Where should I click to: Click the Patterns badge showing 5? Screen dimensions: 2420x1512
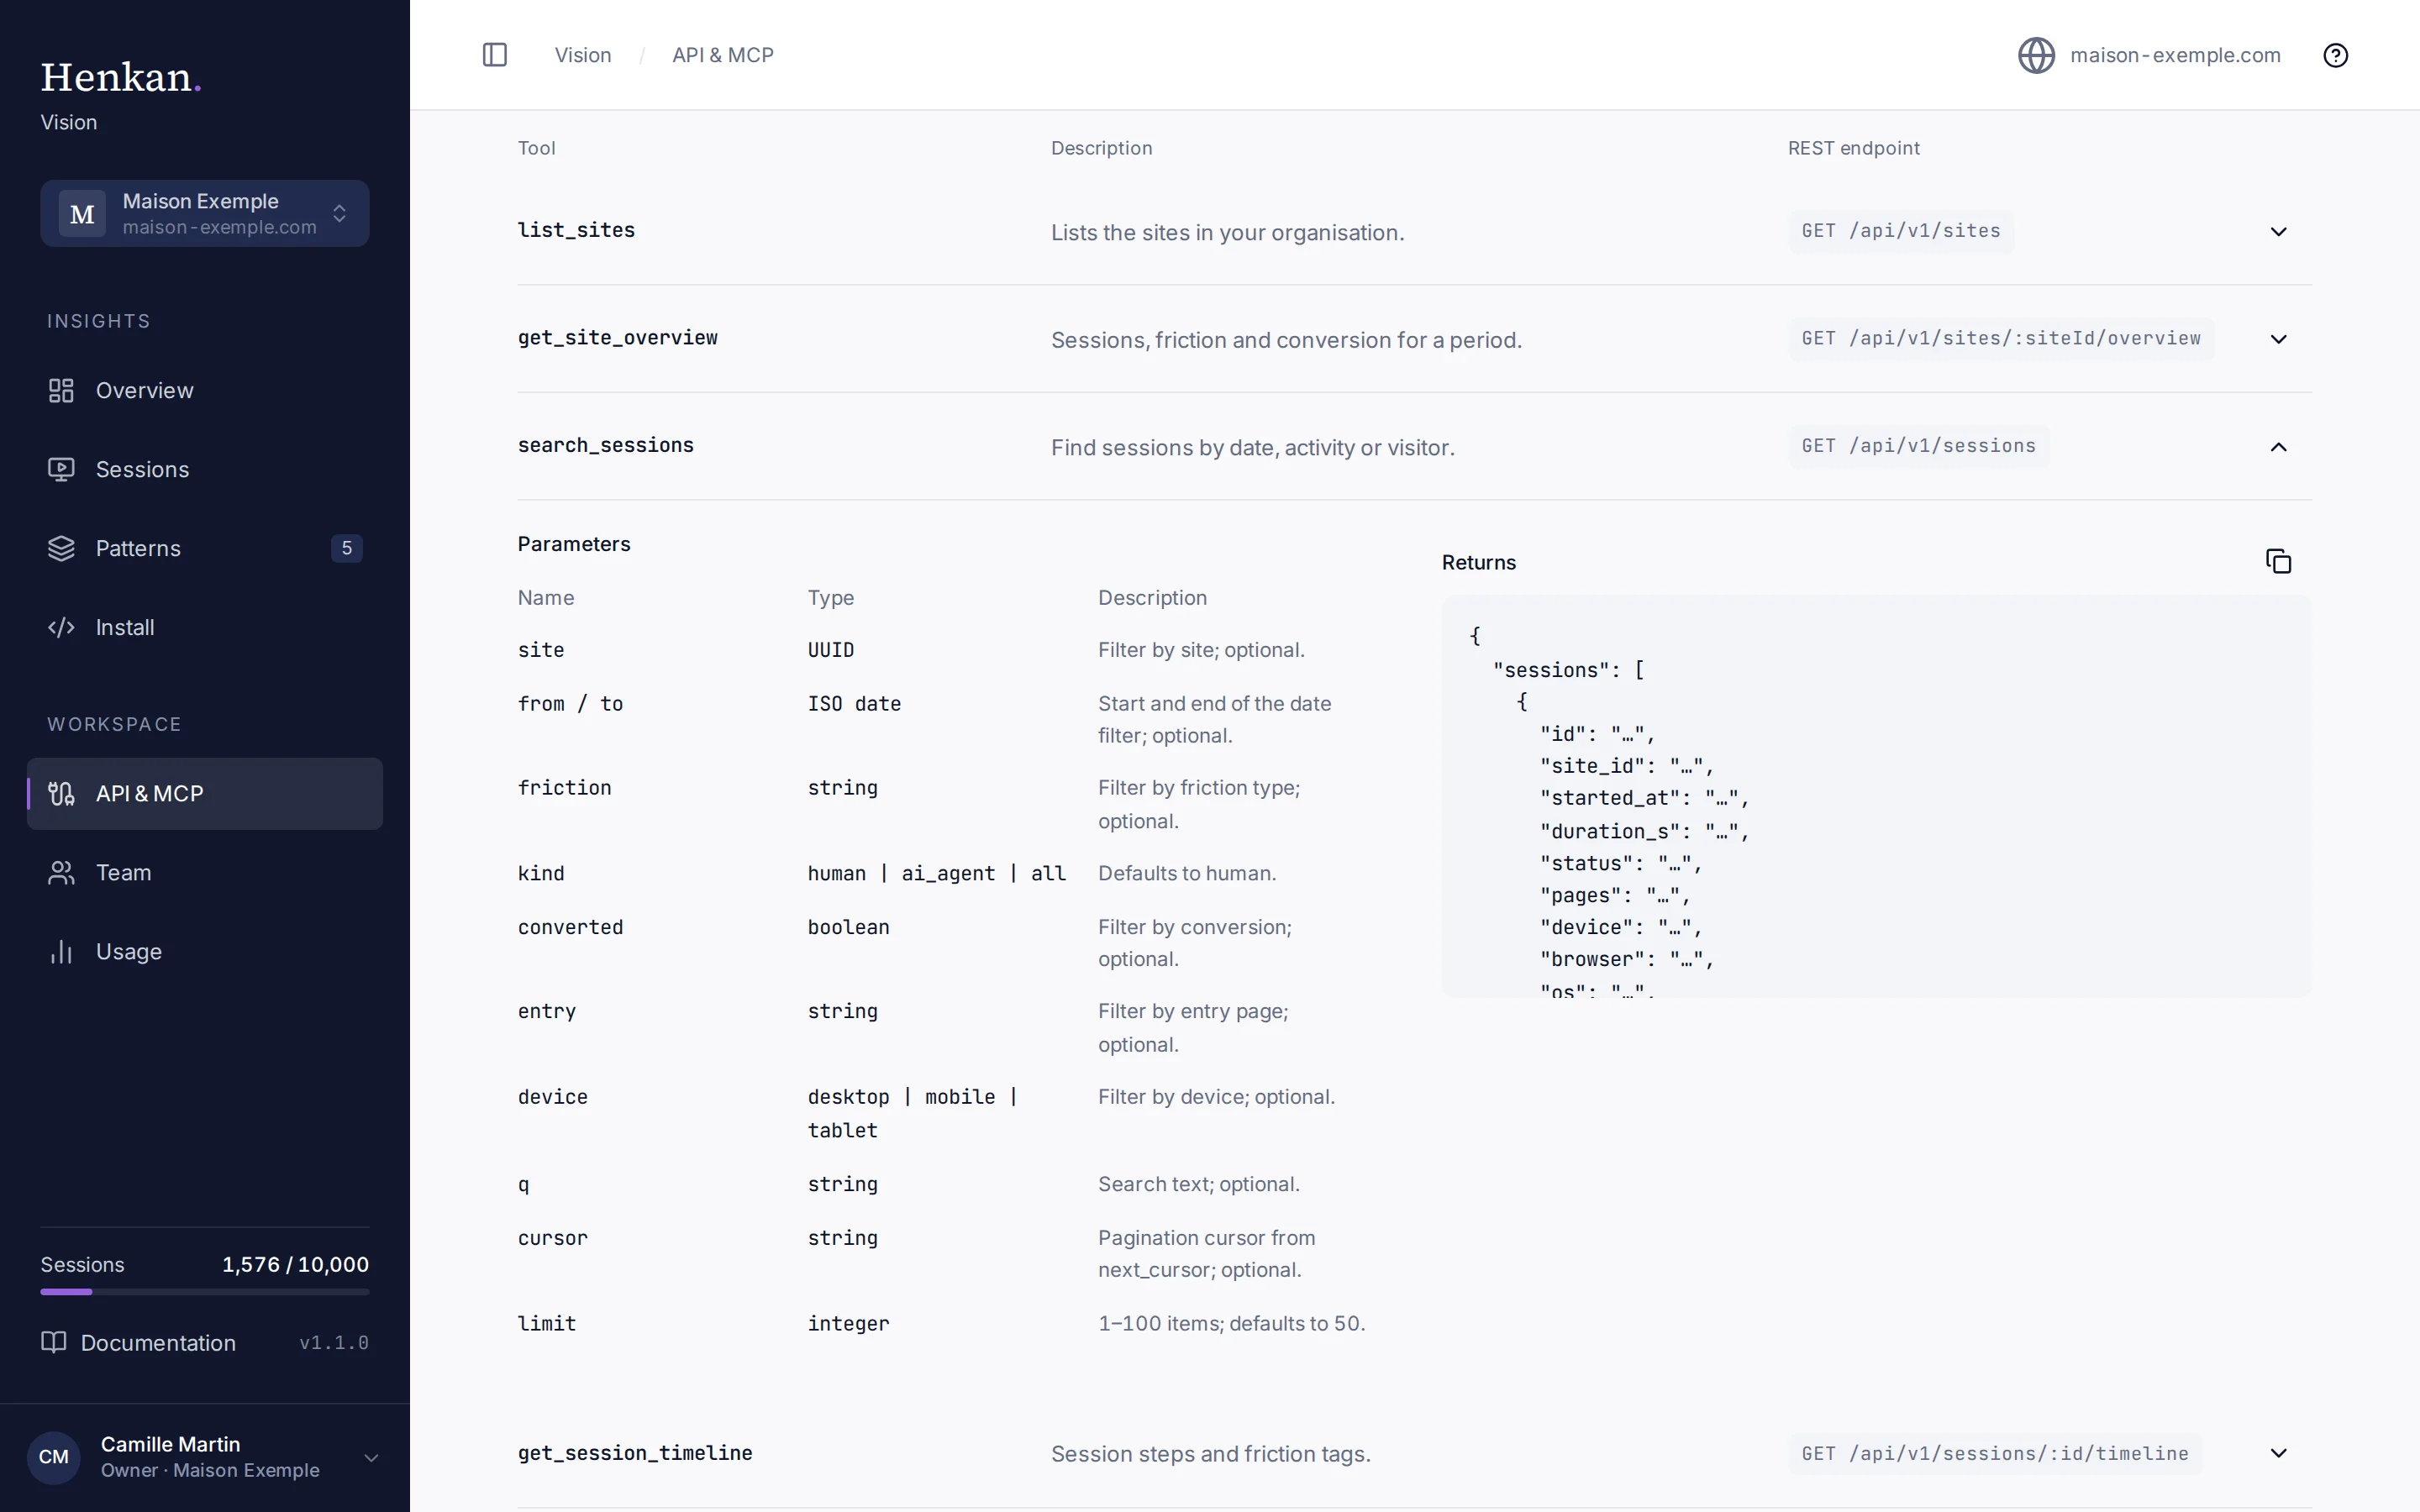click(x=347, y=548)
